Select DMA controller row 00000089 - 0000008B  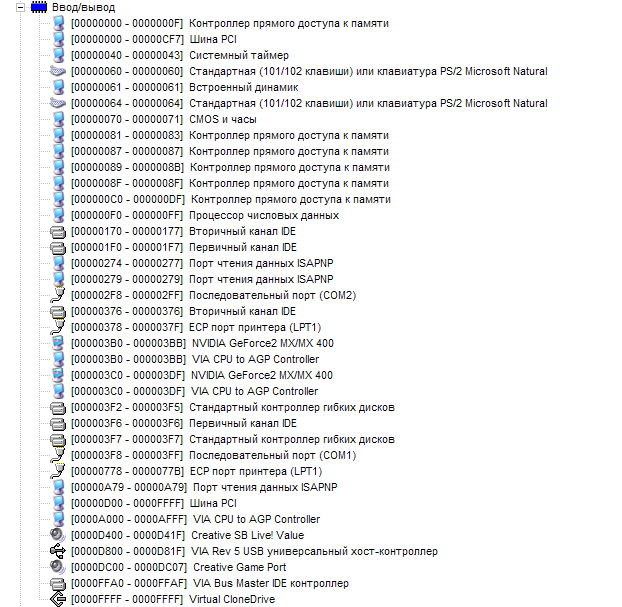(x=230, y=167)
